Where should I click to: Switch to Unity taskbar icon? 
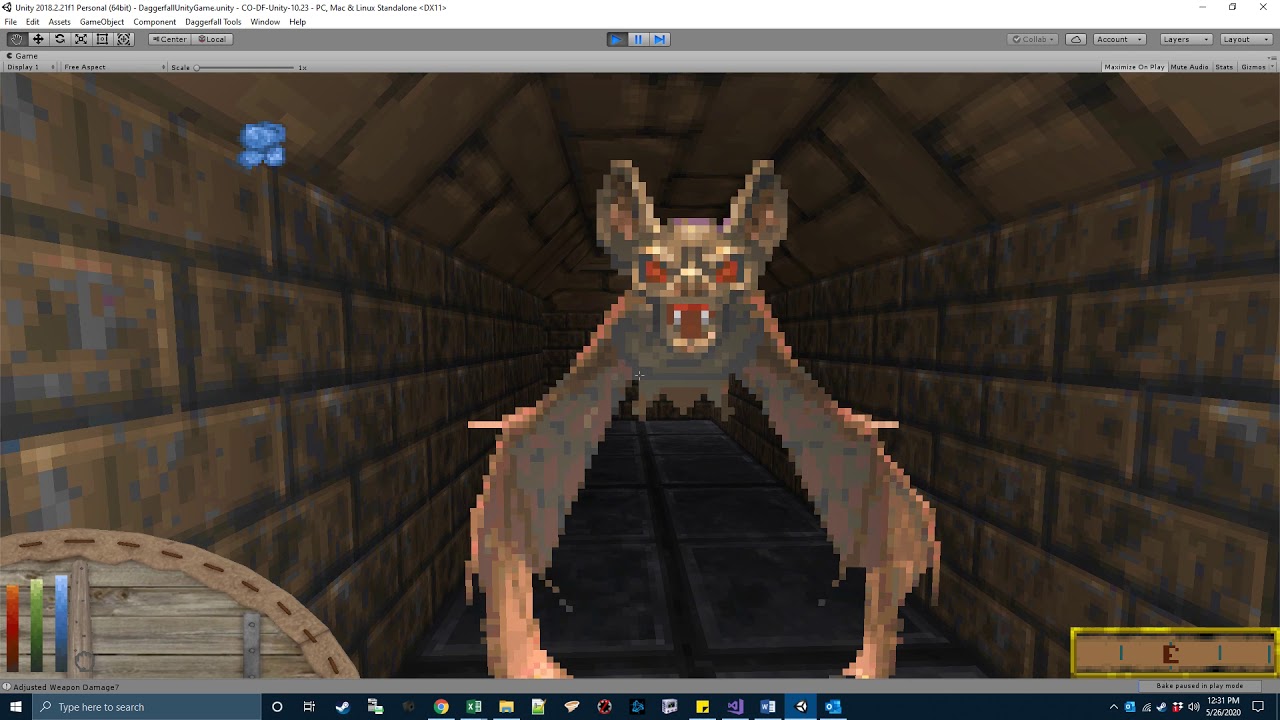[801, 707]
